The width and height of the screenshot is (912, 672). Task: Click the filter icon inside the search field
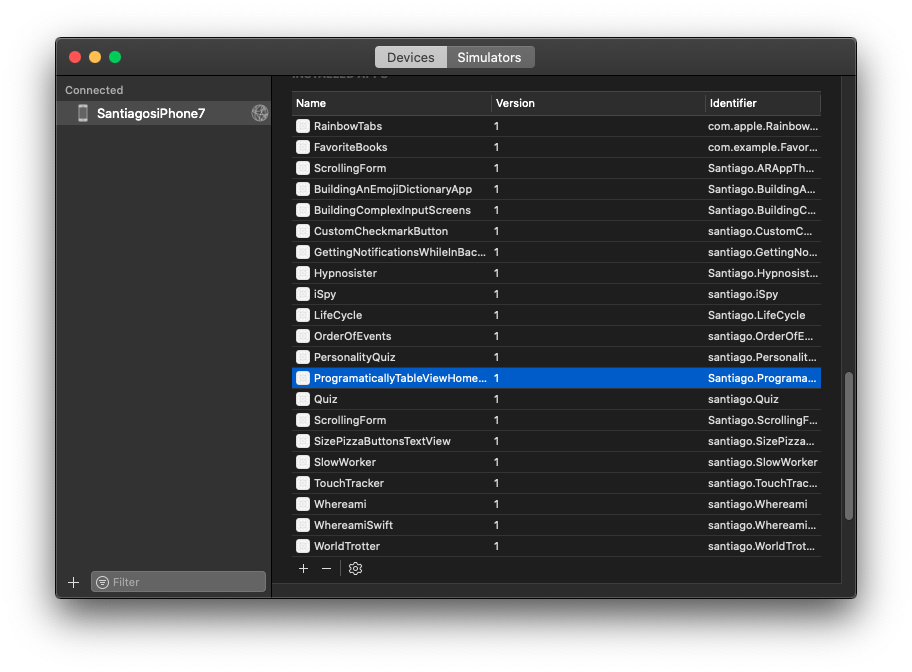coord(102,582)
